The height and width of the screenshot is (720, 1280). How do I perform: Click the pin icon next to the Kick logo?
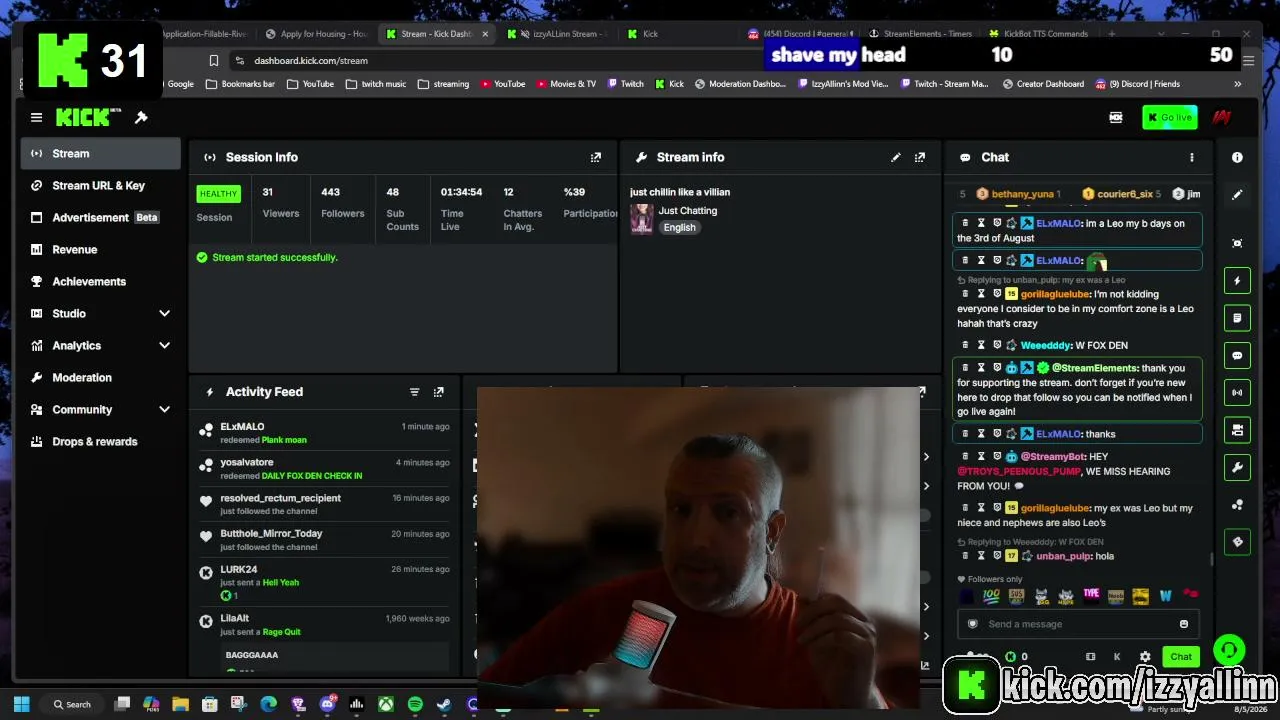tap(141, 118)
